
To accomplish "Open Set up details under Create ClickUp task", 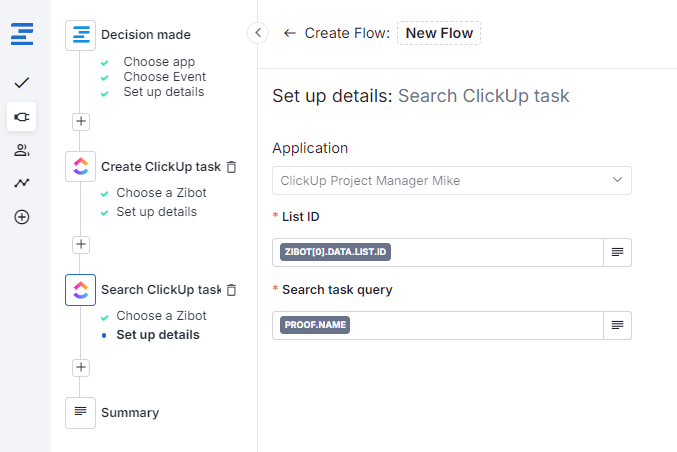I will [x=156, y=212].
